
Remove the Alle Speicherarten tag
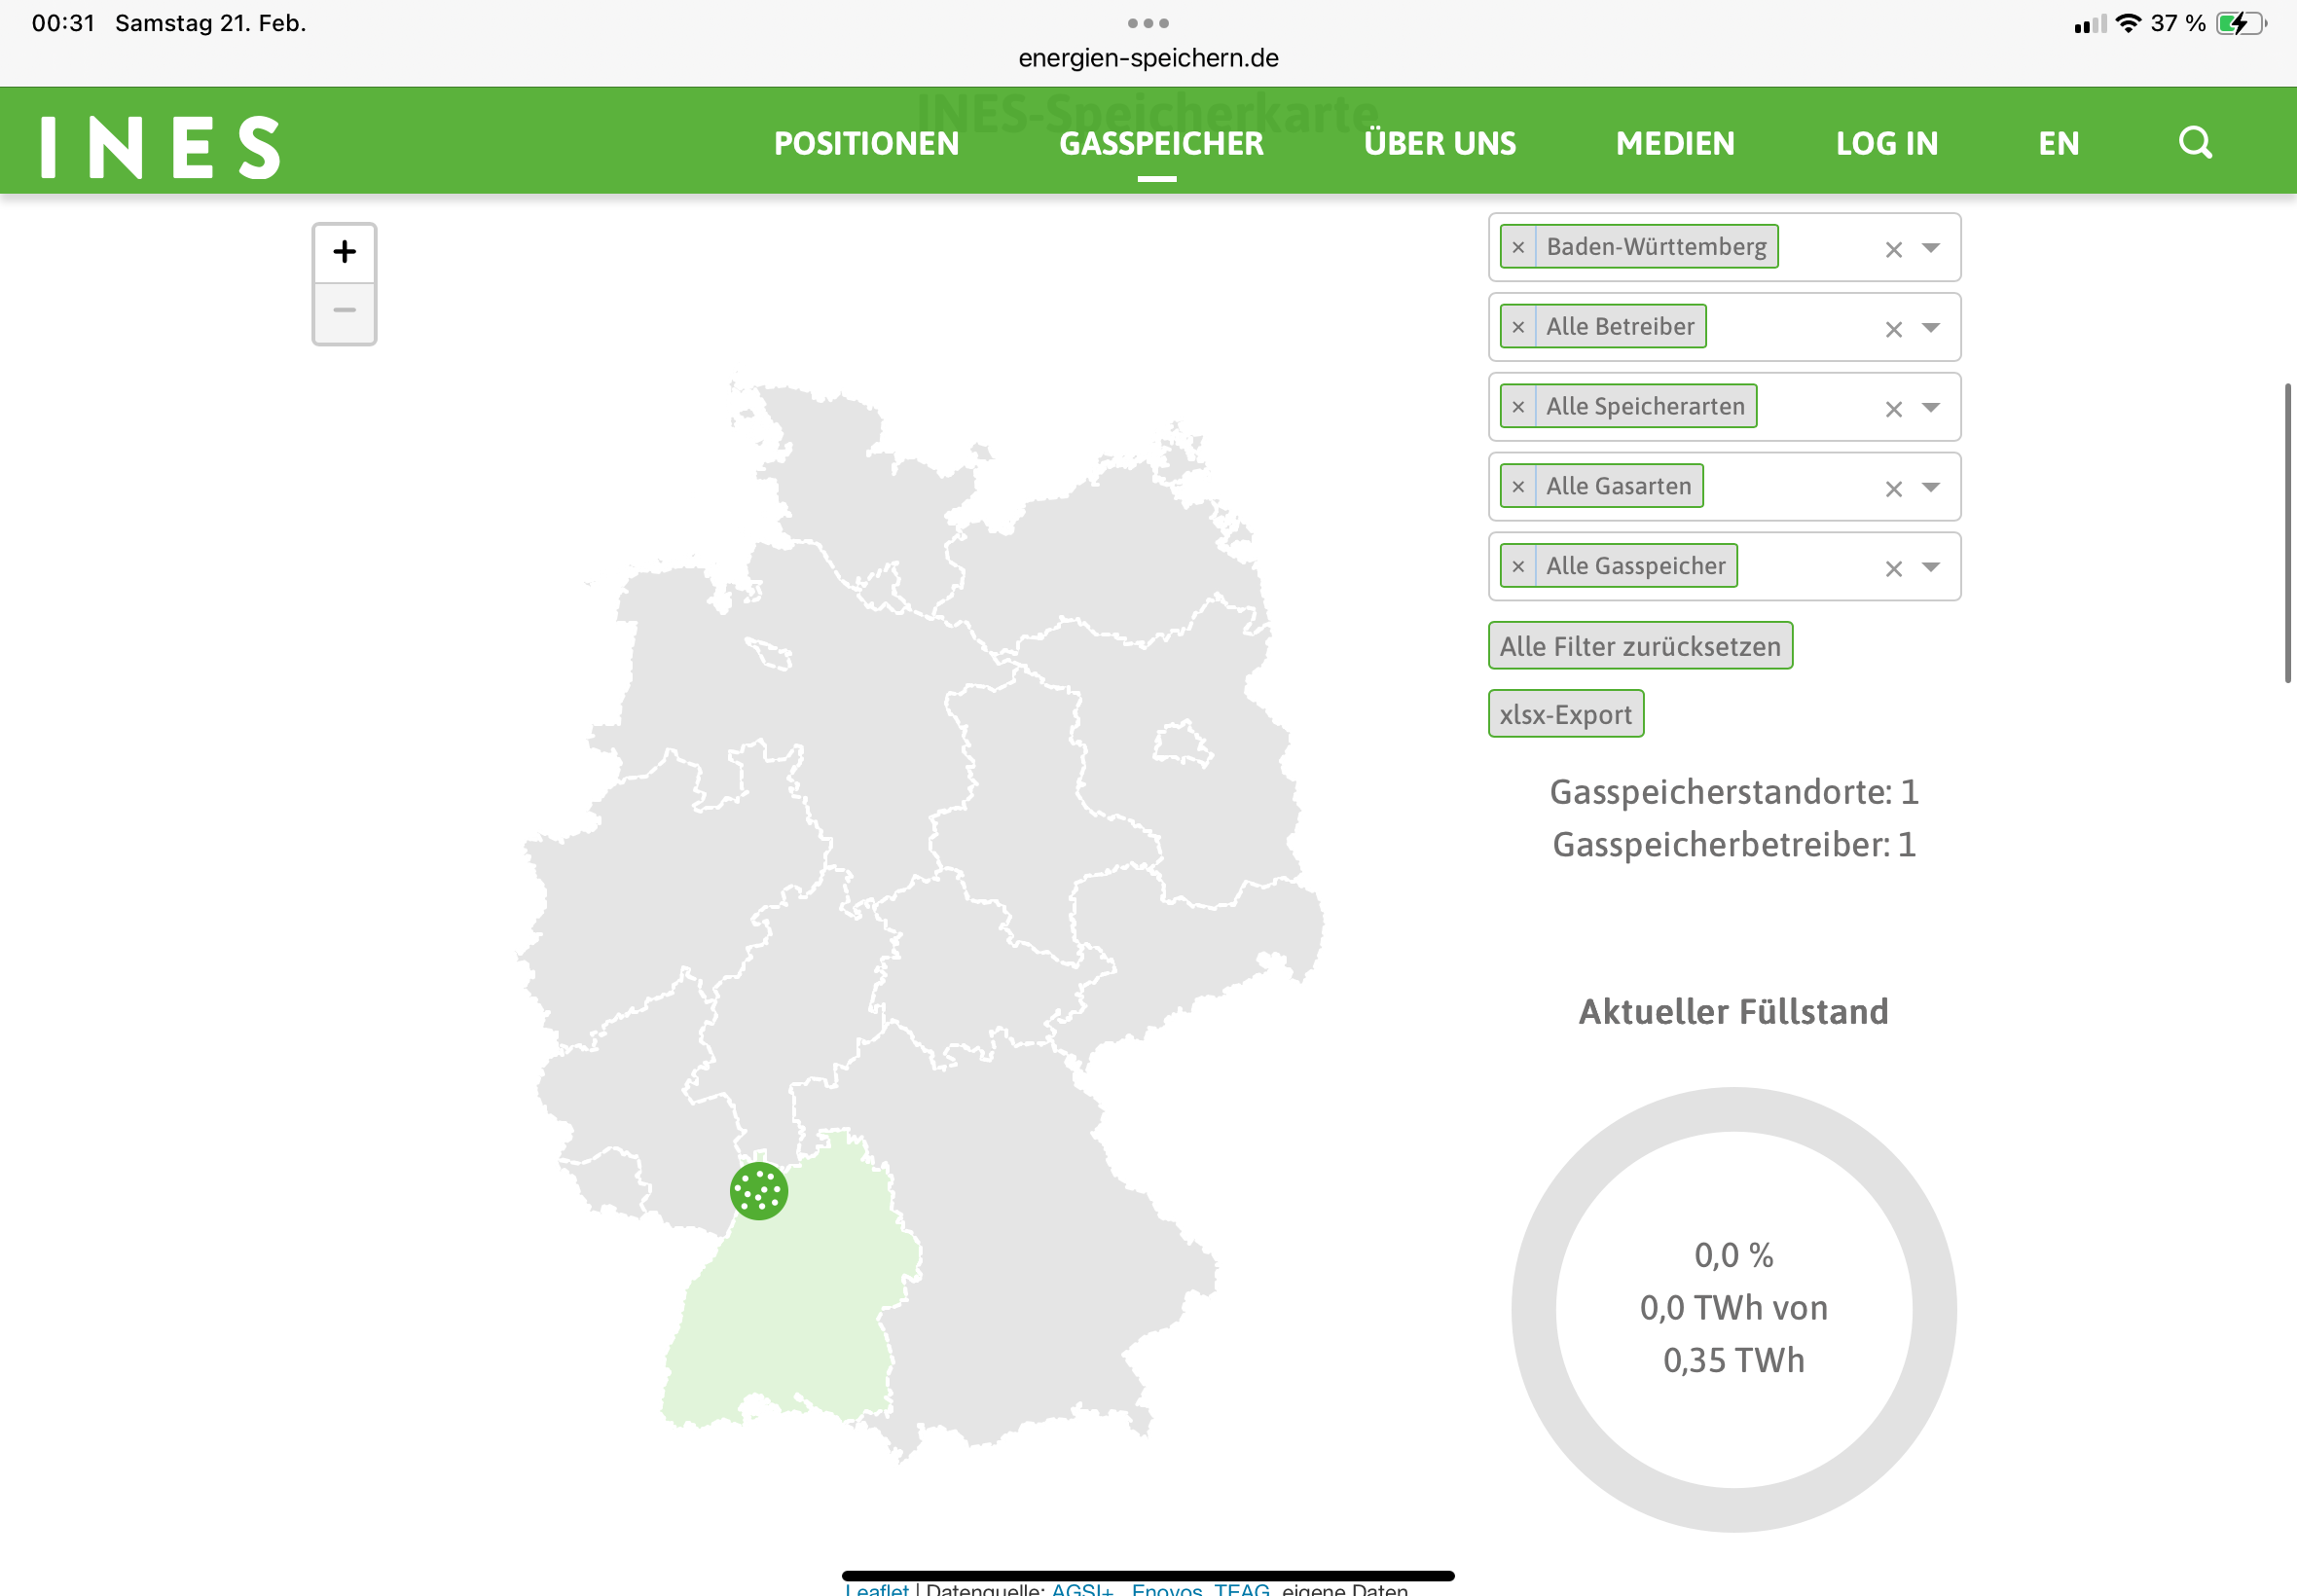pyautogui.click(x=1518, y=407)
